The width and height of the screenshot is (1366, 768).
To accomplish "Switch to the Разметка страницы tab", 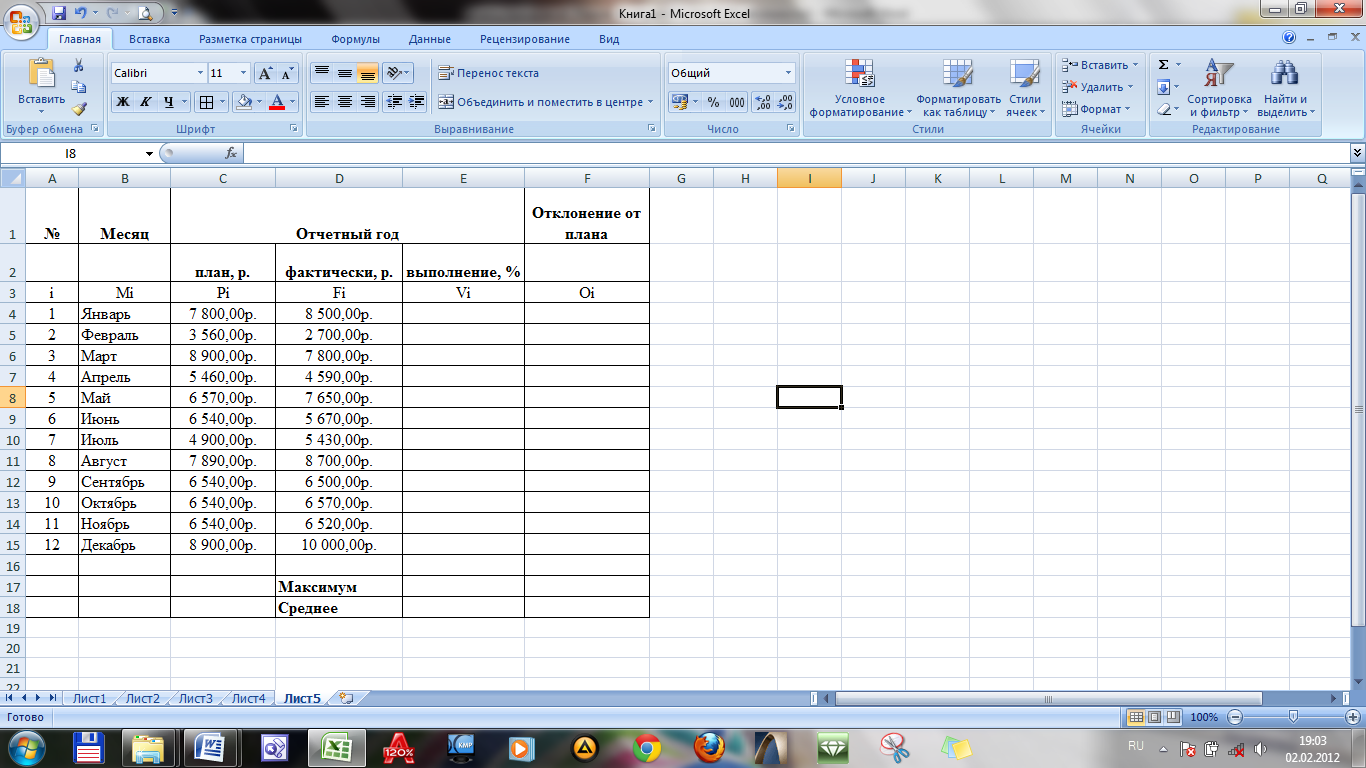I will 250,39.
